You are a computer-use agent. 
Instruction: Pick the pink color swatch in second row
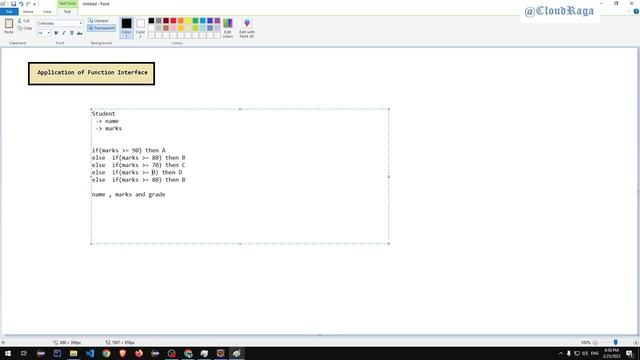point(173,28)
